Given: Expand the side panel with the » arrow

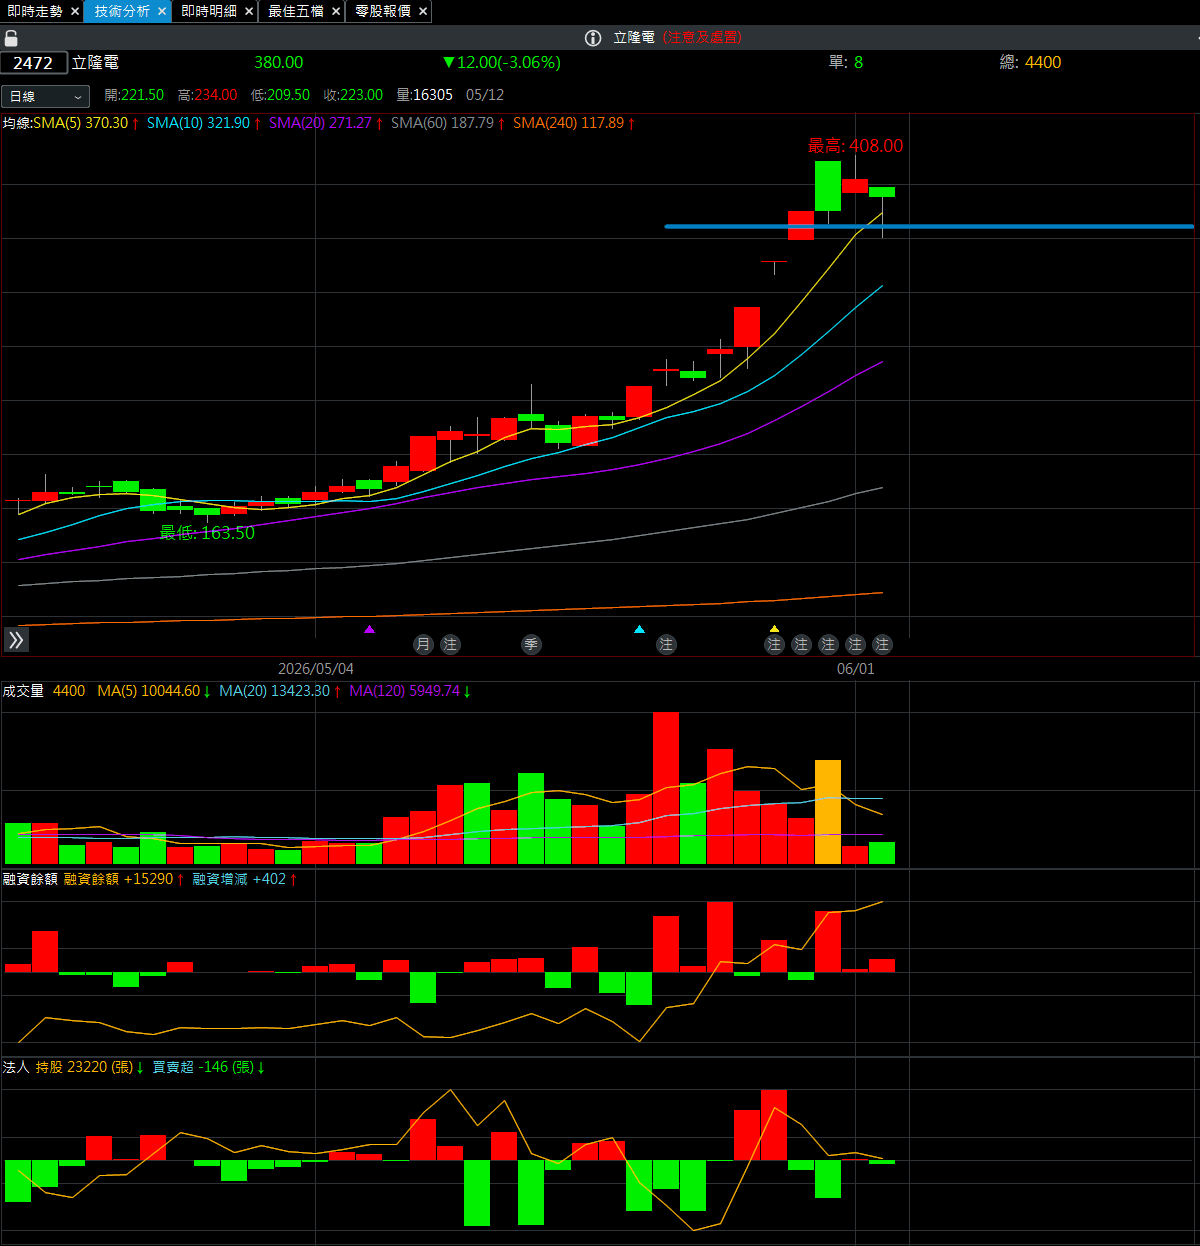Looking at the screenshot, I should (x=16, y=640).
